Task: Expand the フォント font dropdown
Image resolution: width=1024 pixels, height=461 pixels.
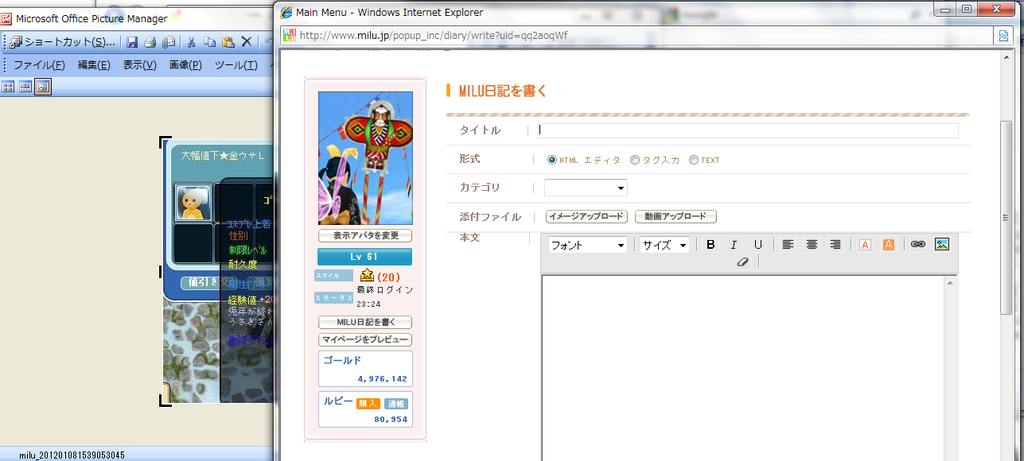Action: coord(588,245)
